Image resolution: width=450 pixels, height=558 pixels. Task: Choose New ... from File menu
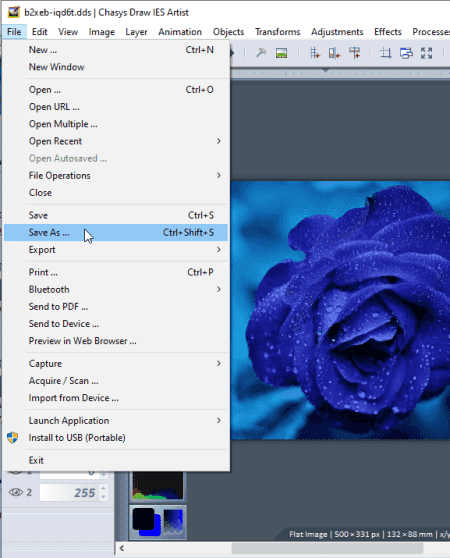(x=116, y=50)
